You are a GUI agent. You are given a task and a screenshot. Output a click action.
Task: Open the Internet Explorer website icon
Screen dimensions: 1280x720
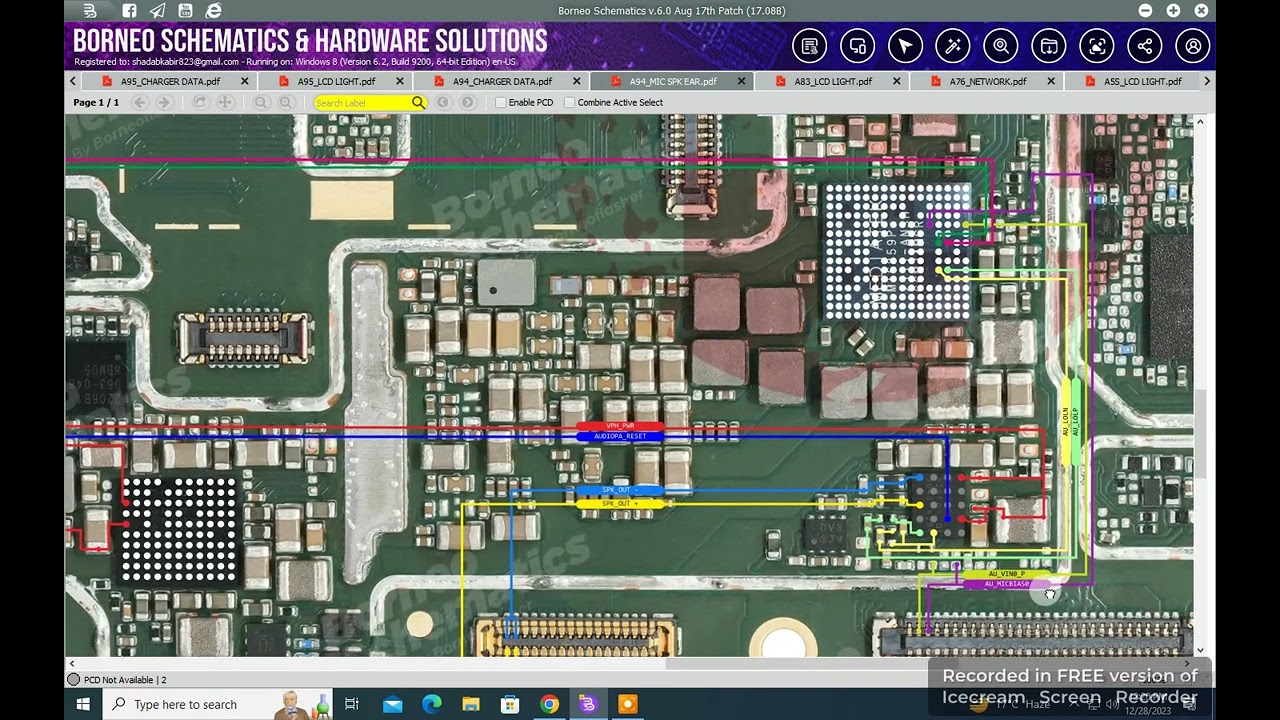(x=213, y=11)
